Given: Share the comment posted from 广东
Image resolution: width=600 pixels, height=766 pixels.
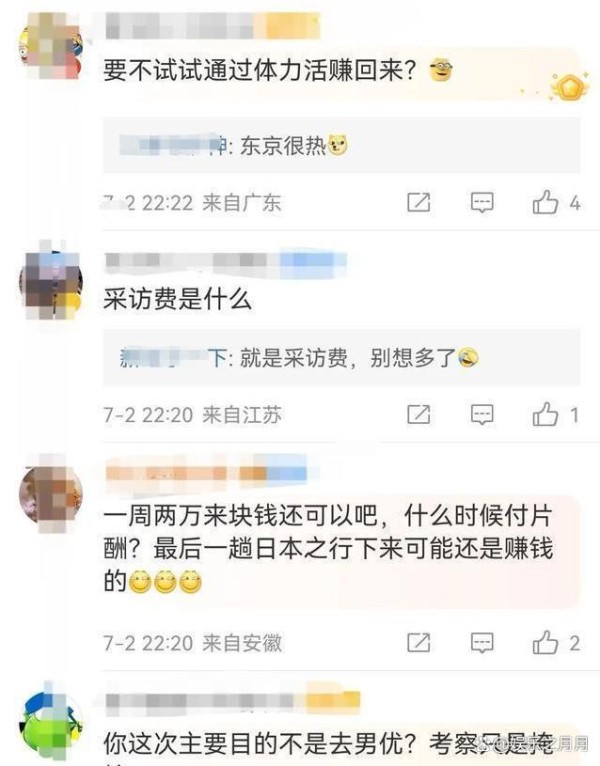Looking at the screenshot, I should point(419,202).
